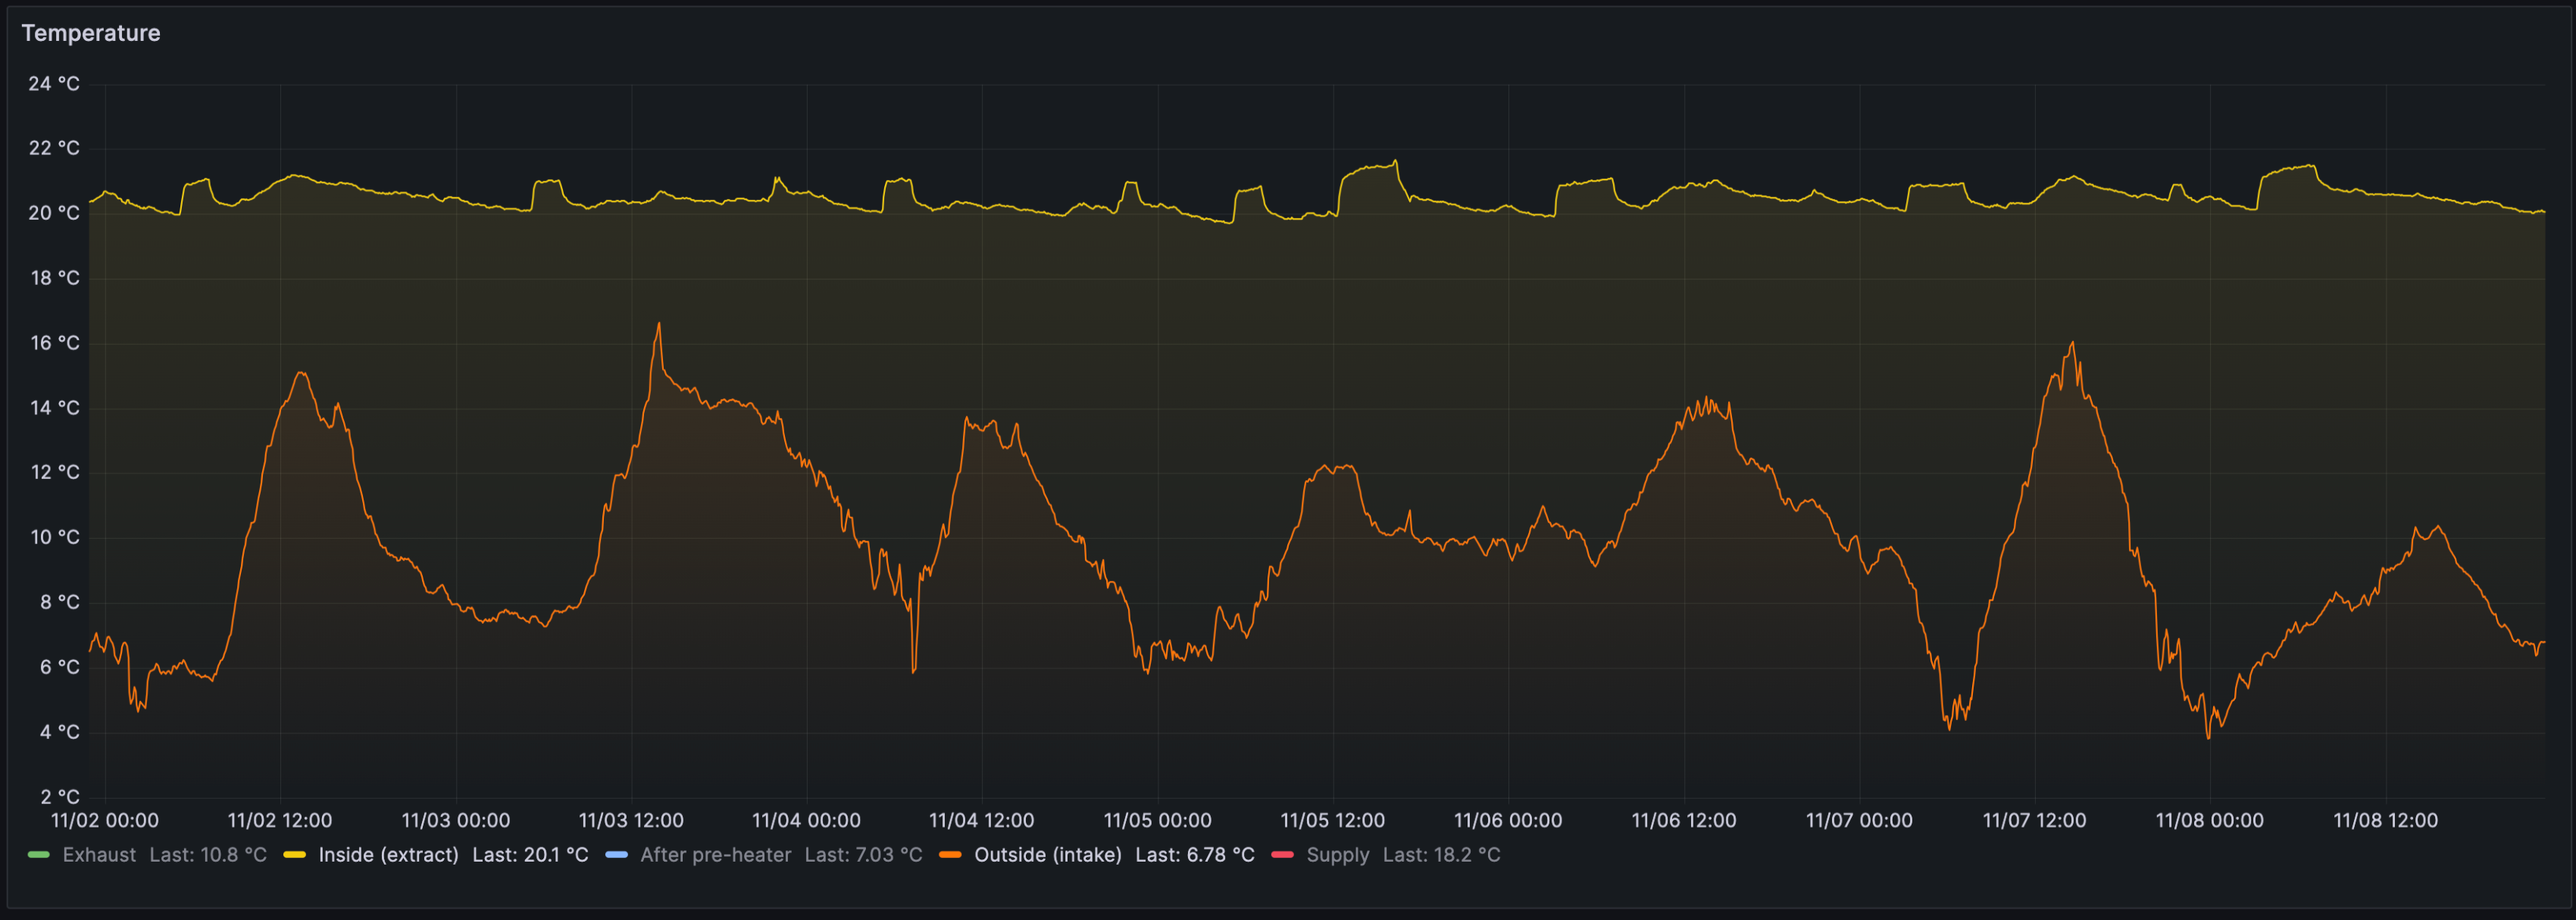Image resolution: width=2576 pixels, height=920 pixels.
Task: Click the 11/07 12:00 time axis label
Action: coord(2035,821)
